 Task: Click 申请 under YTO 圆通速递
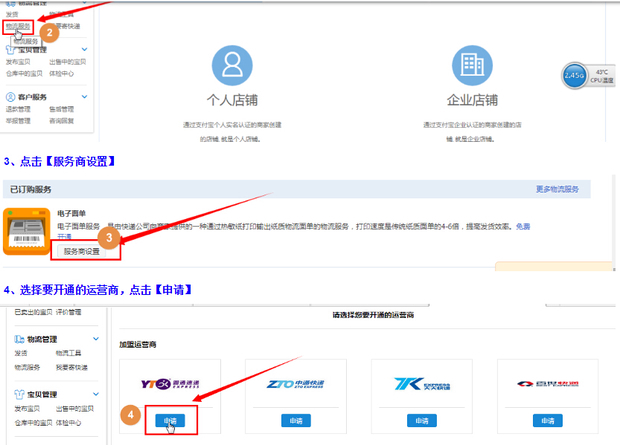click(x=171, y=422)
